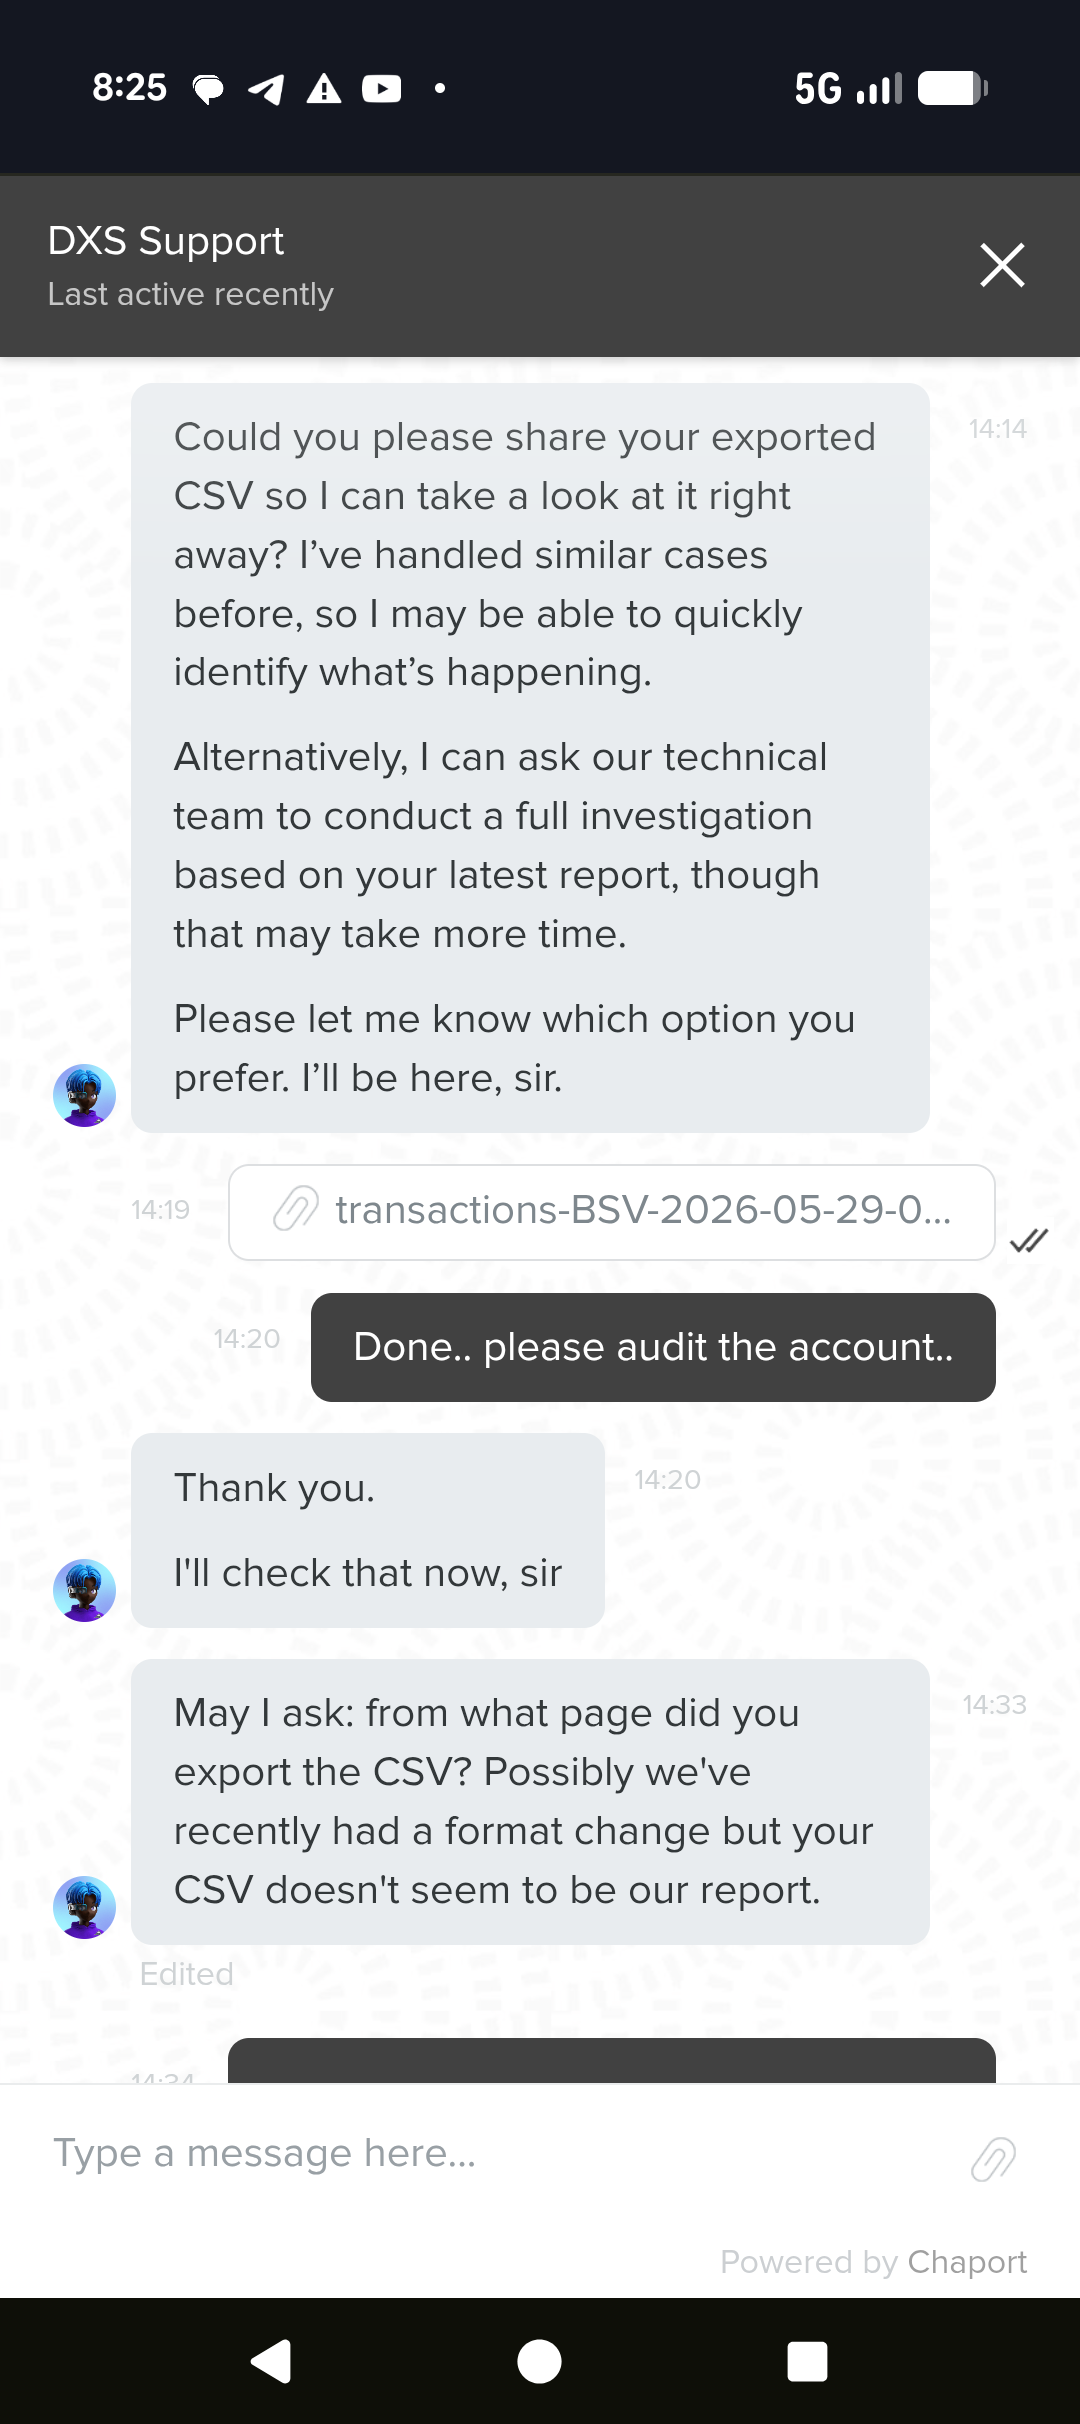
Task: Tap the Android back navigation button
Action: [271, 2362]
